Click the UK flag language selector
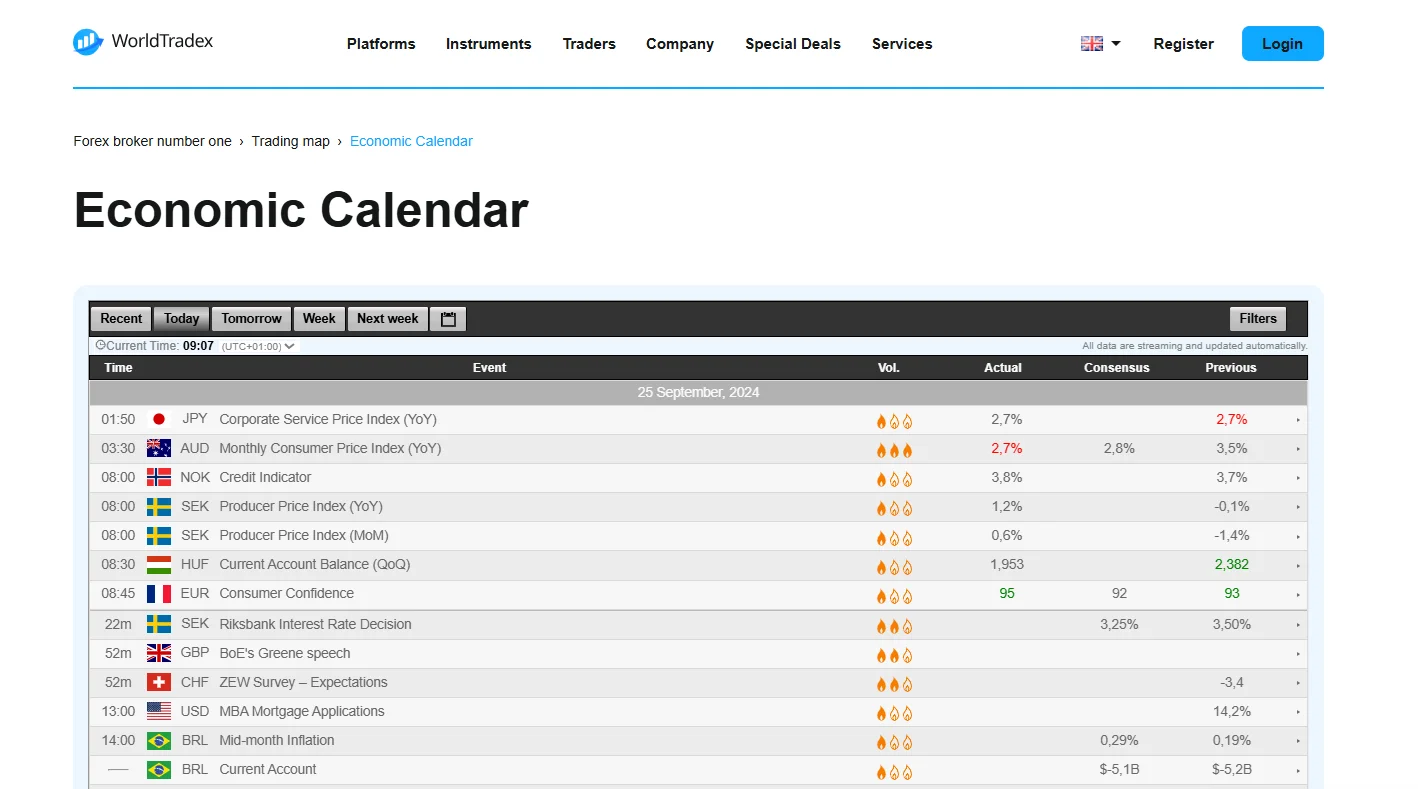This screenshot has width=1418, height=789. [1092, 43]
